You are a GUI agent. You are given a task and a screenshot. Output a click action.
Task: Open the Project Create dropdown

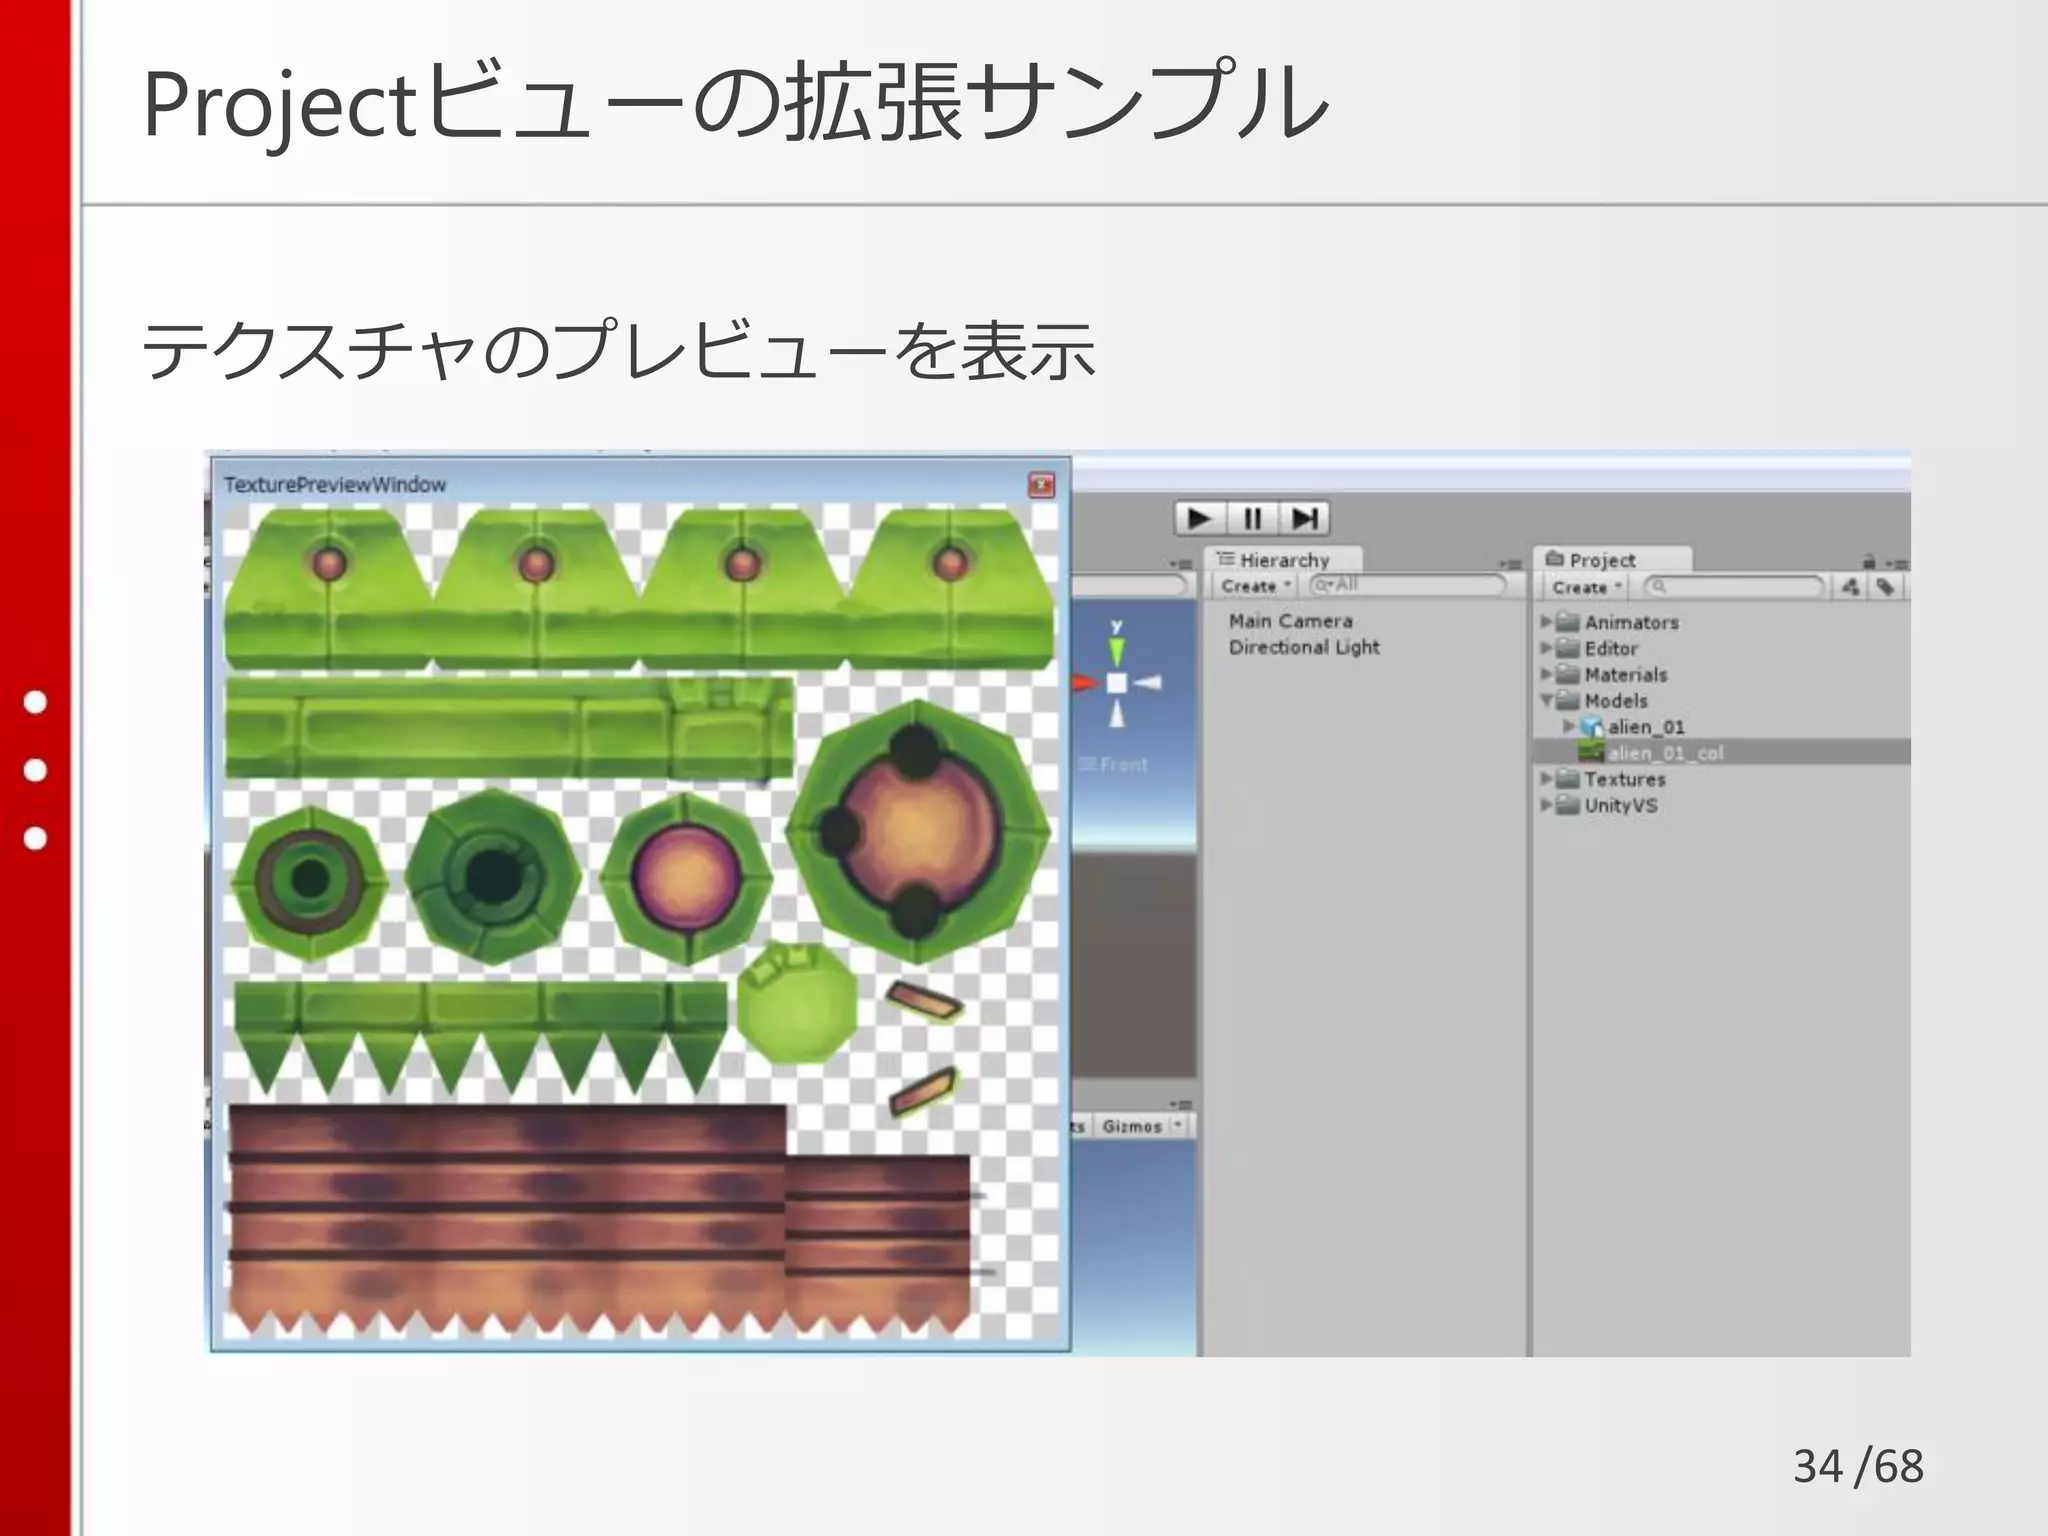pos(1586,587)
